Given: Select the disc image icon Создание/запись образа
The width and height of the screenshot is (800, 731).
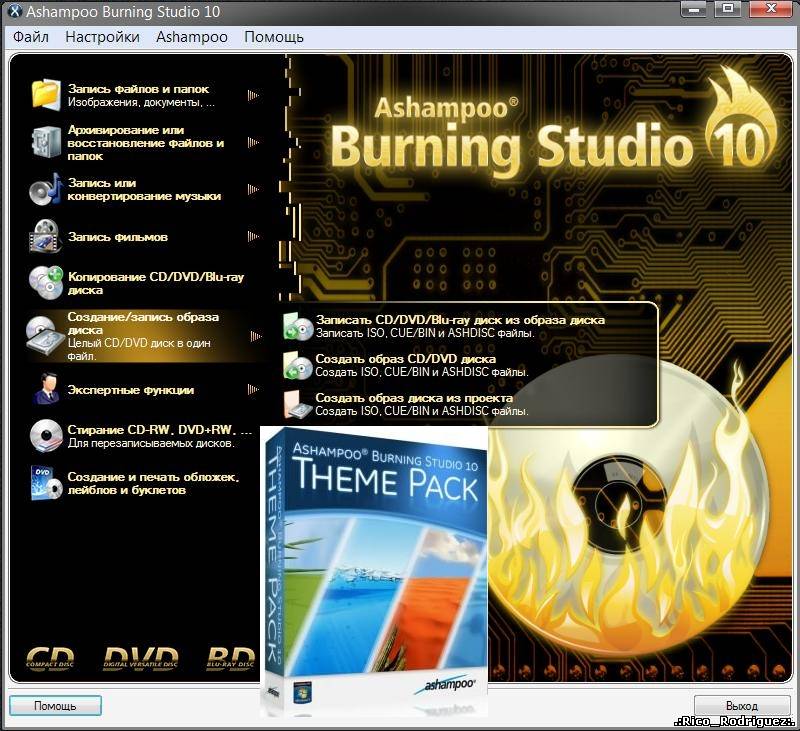Looking at the screenshot, I should point(46,334).
